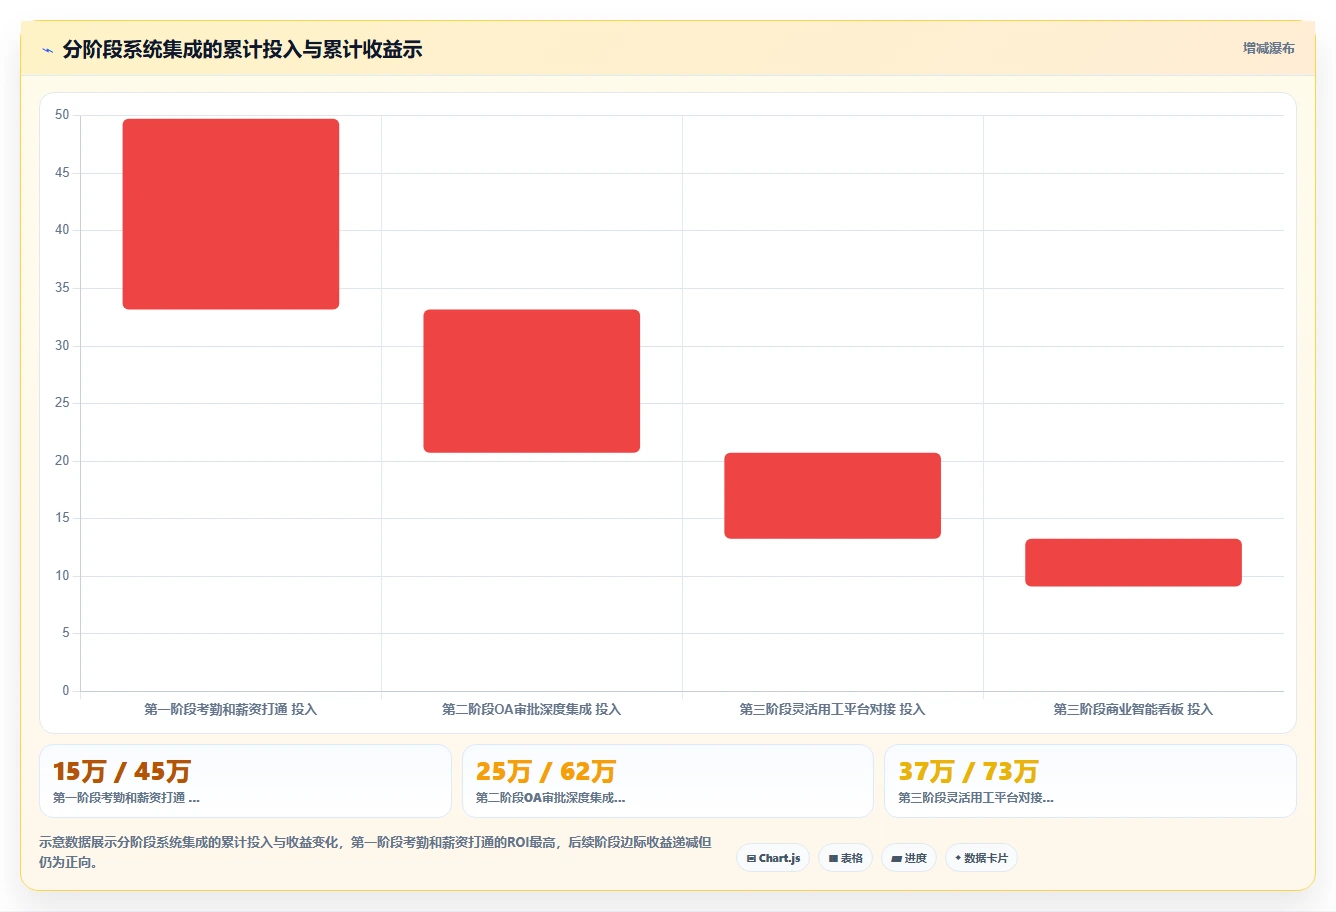Viewport: 1336px width, 912px height.
Task: Select the 数据卡片 tag chip
Action: [981, 858]
